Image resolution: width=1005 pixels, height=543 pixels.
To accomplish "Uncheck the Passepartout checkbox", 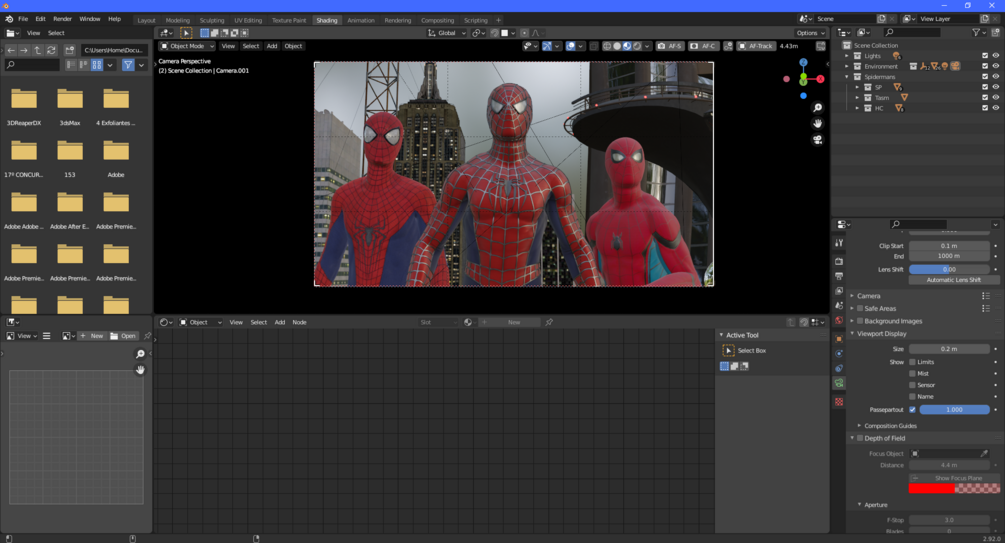I will (912, 410).
